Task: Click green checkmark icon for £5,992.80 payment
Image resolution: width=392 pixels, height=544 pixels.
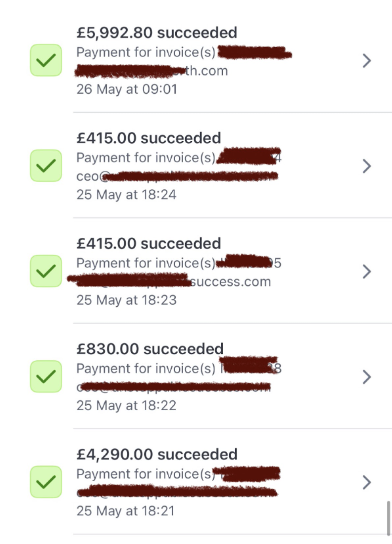Action: (x=46, y=60)
